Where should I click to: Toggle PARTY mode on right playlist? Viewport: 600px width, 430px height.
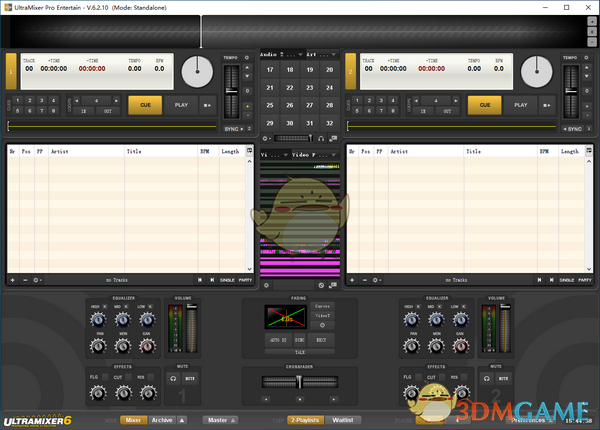click(585, 280)
